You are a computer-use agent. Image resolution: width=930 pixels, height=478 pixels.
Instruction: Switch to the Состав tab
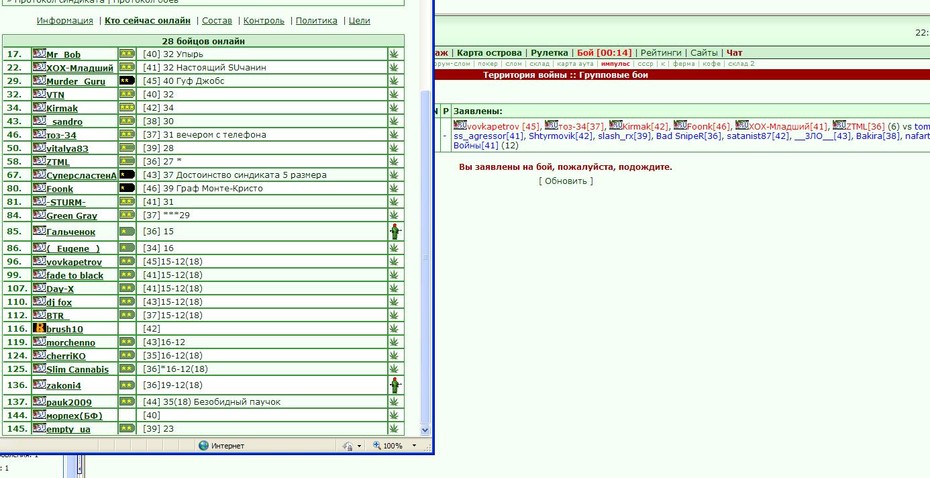[x=217, y=20]
